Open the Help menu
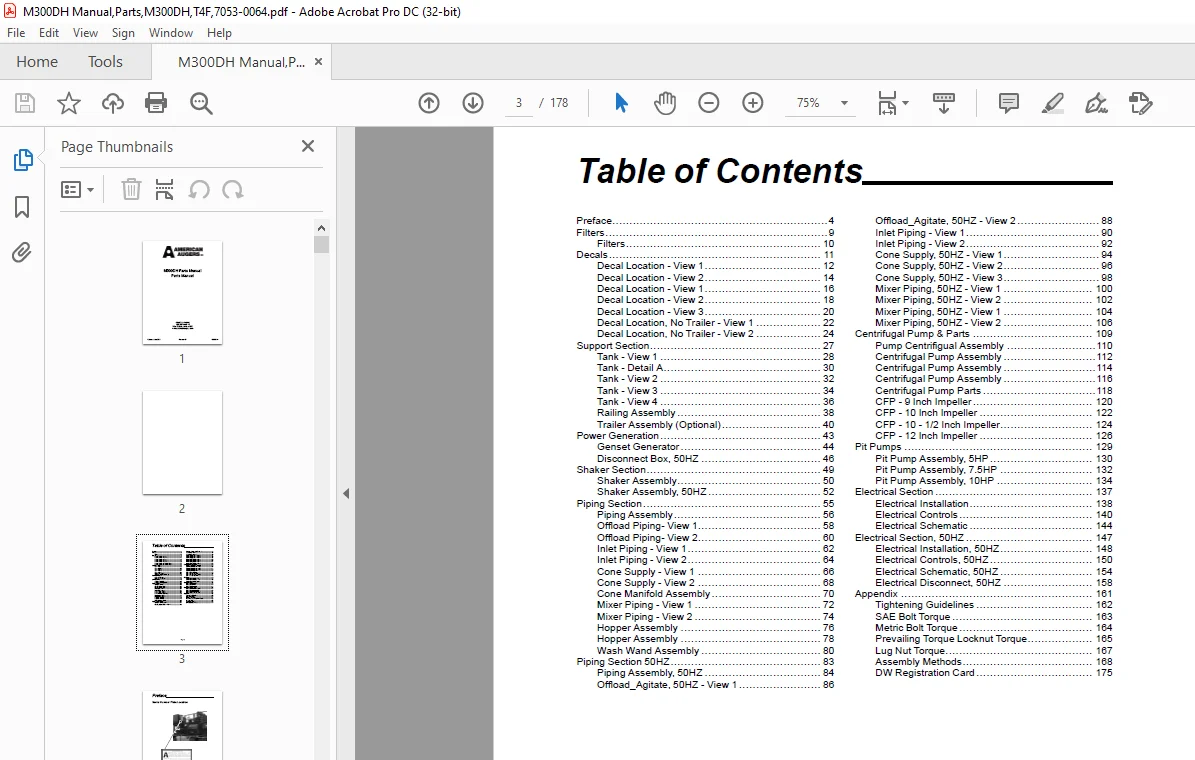The width and height of the screenshot is (1195, 760). [219, 33]
